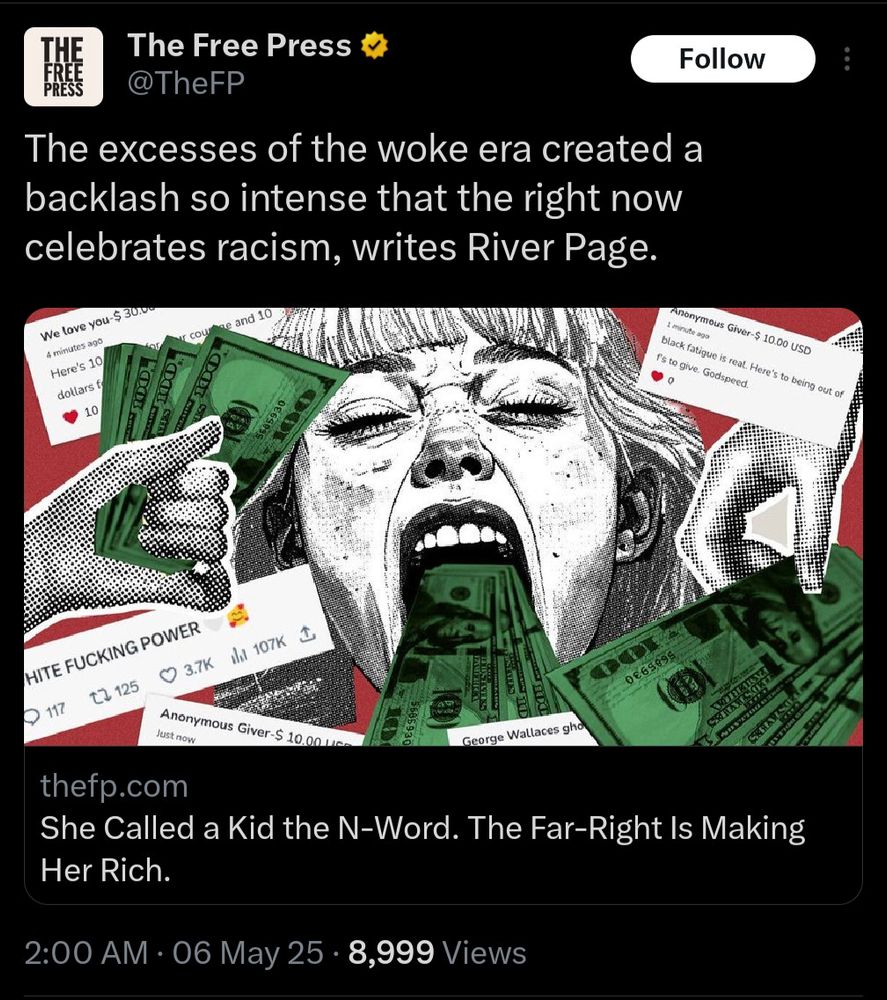Image resolution: width=887 pixels, height=1000 pixels.
Task: Click the 8,999 Views count
Action: coord(437,953)
